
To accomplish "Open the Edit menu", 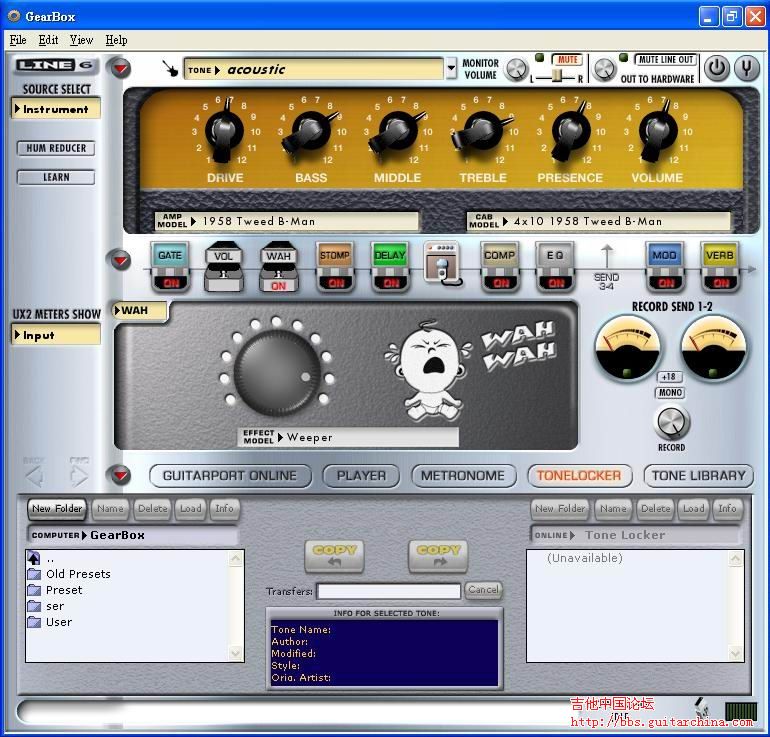I will coord(48,40).
